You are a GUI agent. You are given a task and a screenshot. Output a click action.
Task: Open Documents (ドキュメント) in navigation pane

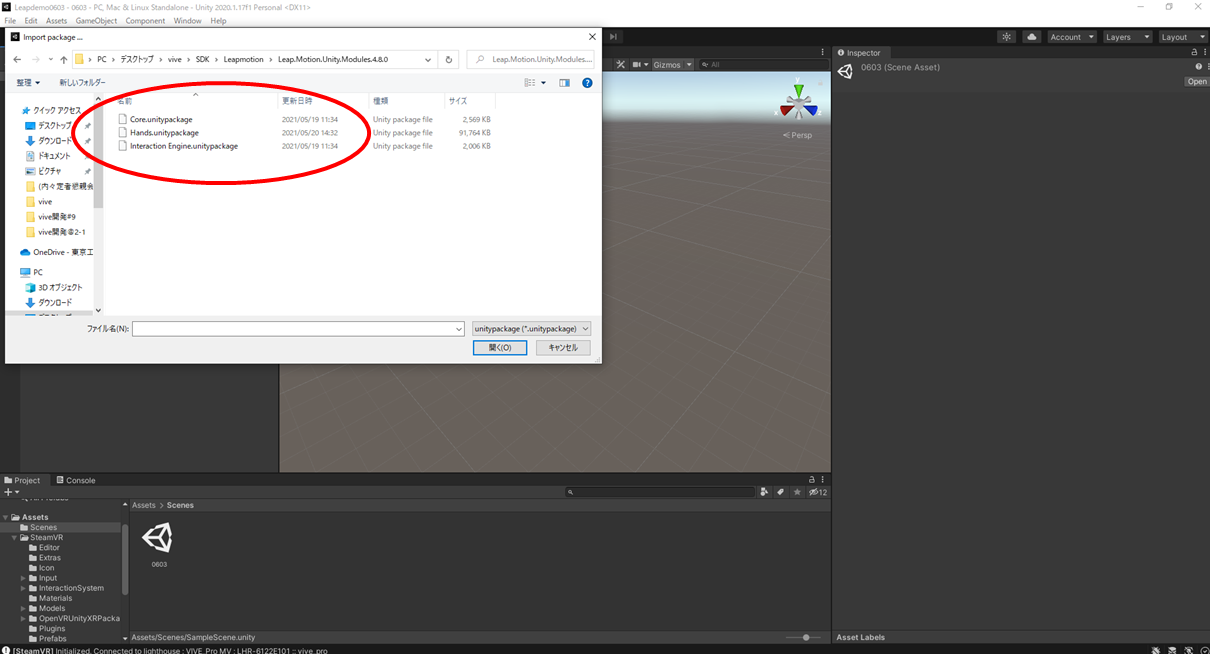click(x=54, y=156)
